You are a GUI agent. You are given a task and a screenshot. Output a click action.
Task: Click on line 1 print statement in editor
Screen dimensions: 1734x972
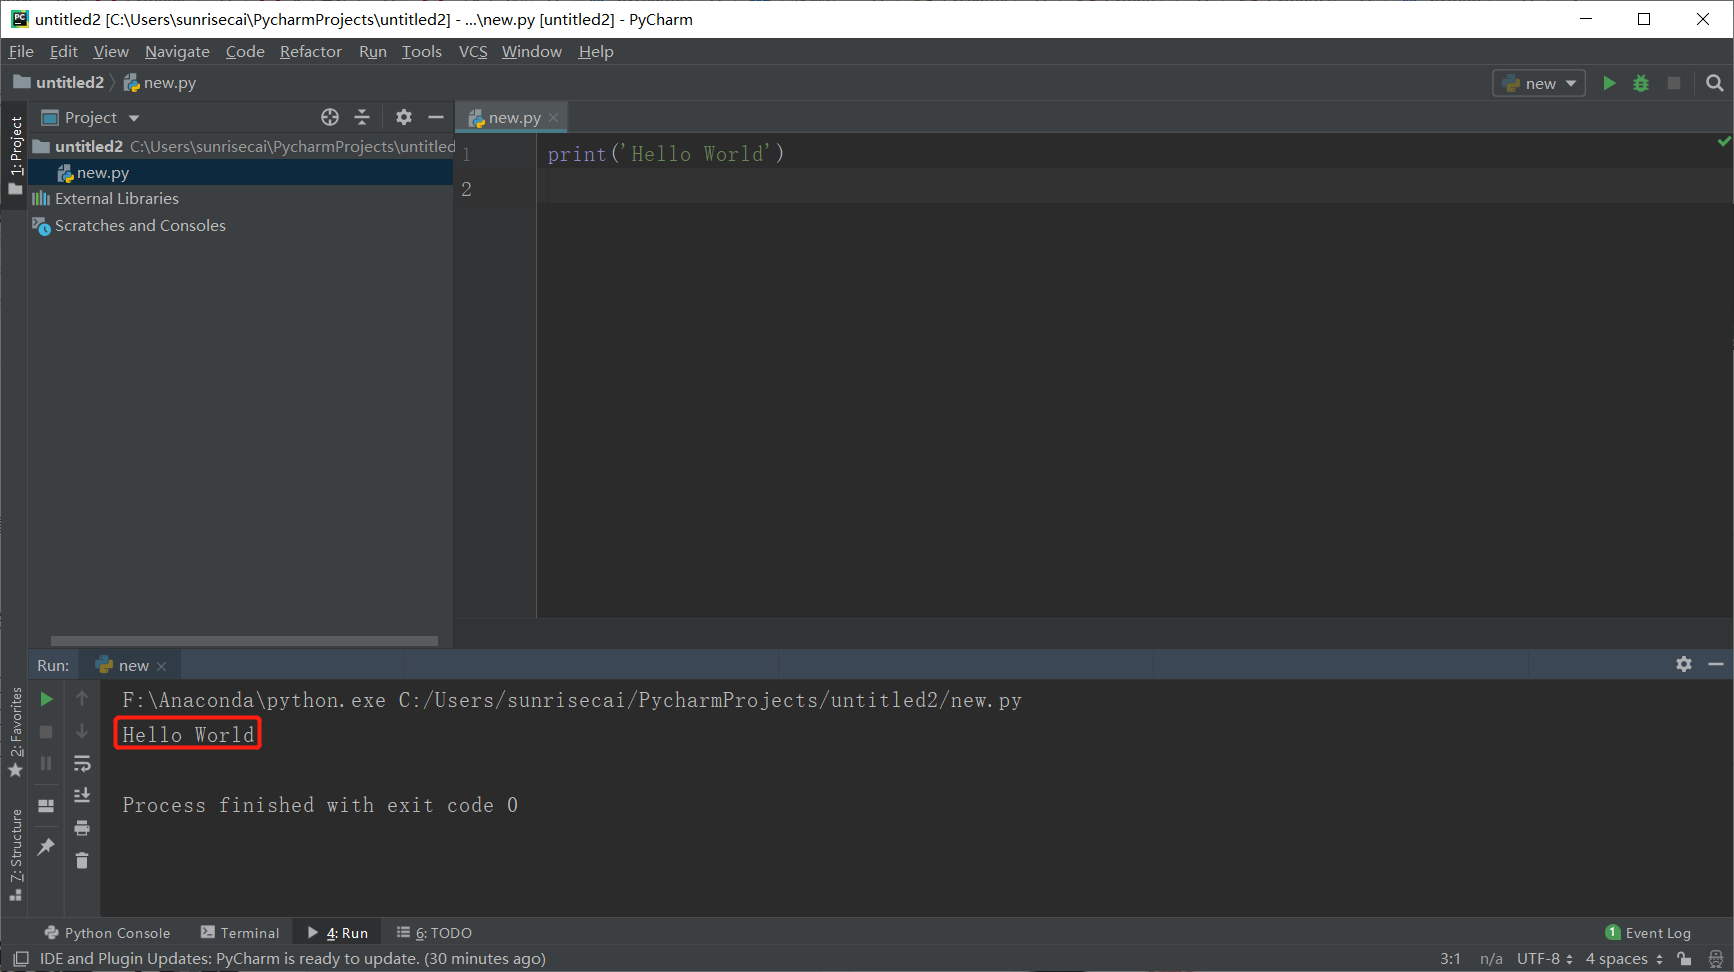pyautogui.click(x=666, y=154)
